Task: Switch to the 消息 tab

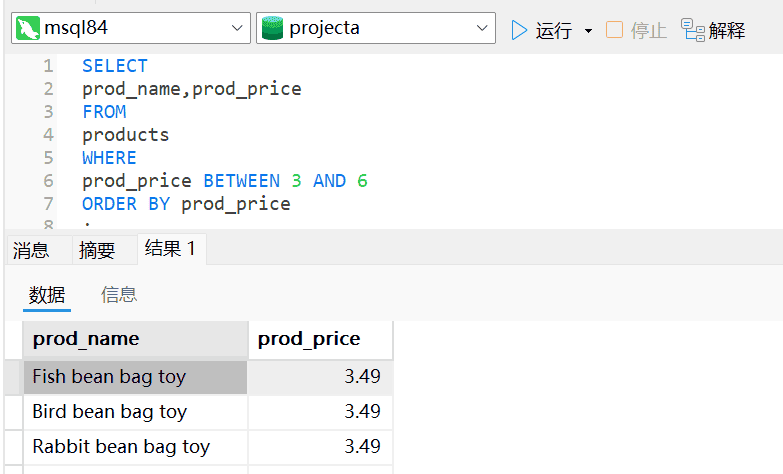Action: coord(31,250)
